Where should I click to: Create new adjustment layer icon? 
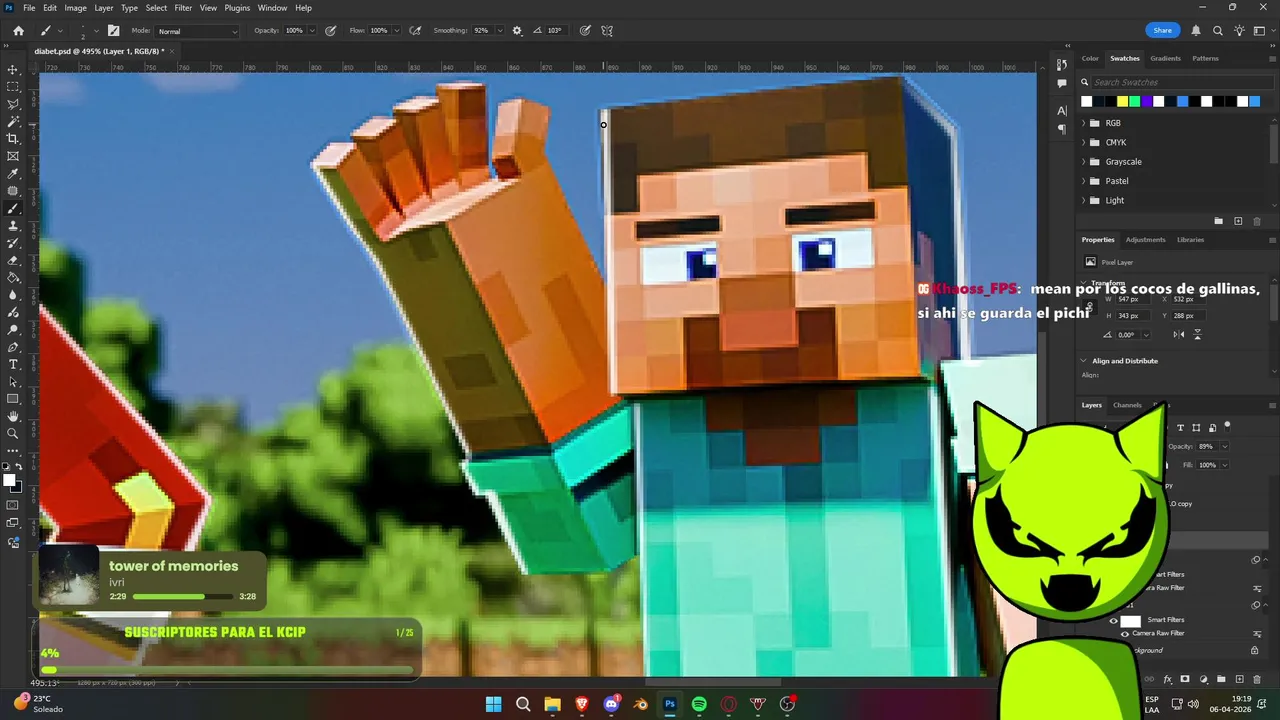click(1203, 680)
